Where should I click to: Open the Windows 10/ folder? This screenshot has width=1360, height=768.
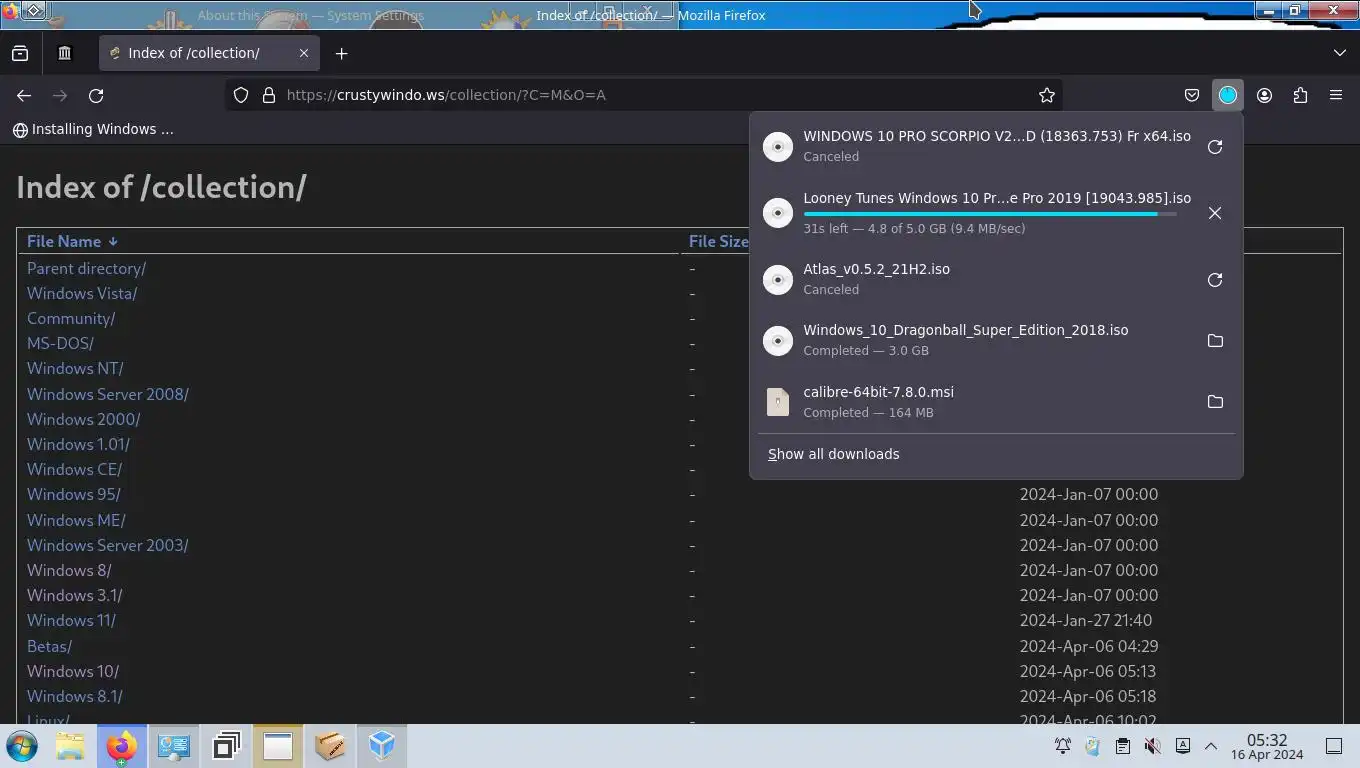click(73, 671)
